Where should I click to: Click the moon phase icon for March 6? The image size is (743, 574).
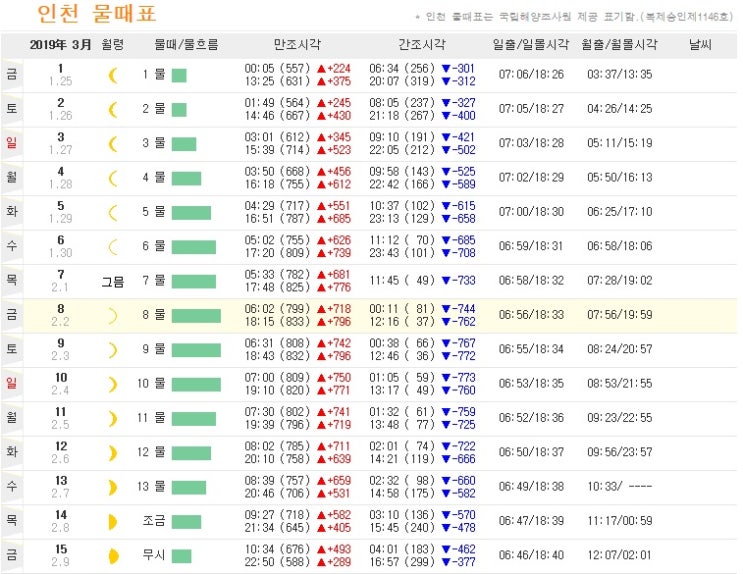pos(113,247)
